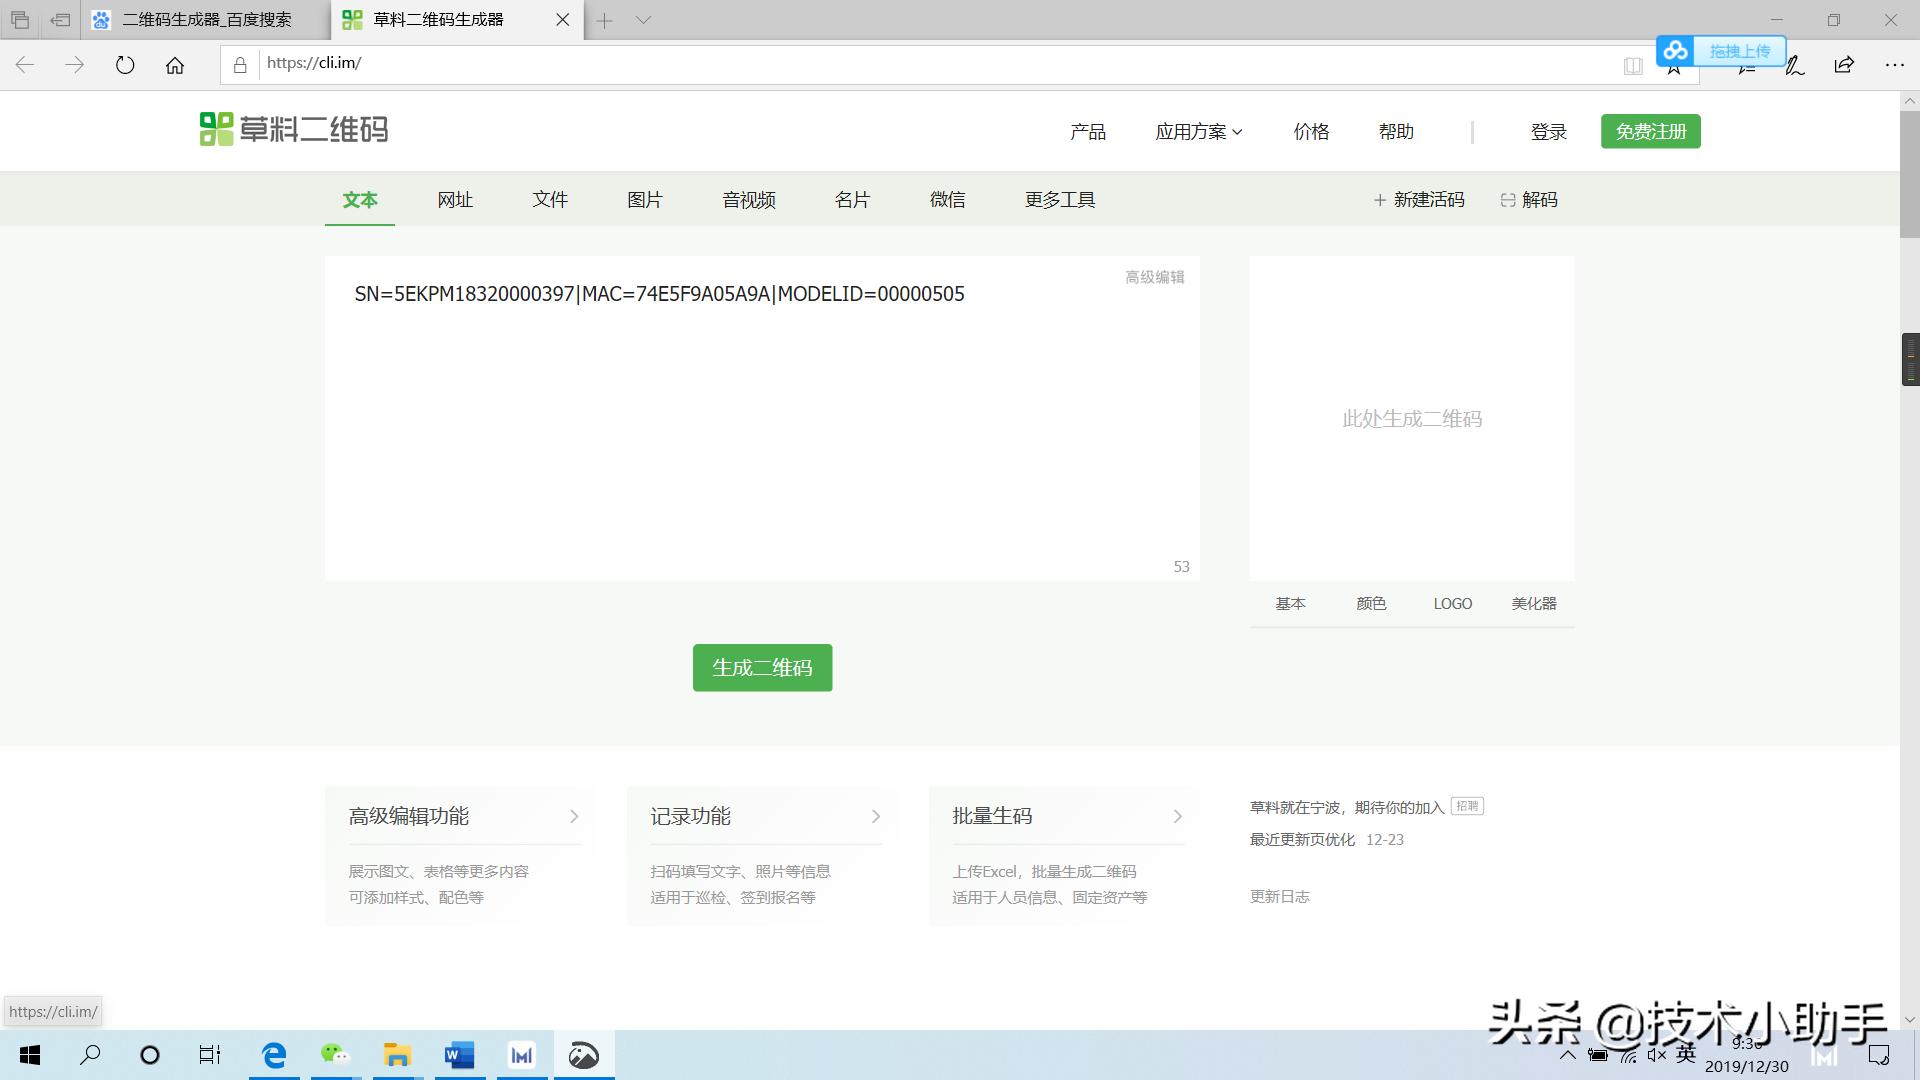Click the 免费注册 button
Screen dimensions: 1920x1080
(1650, 131)
